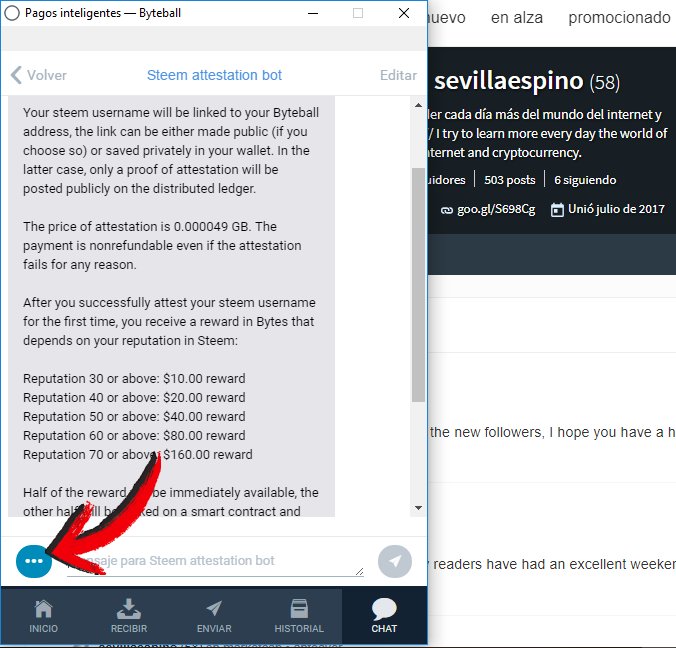The width and height of the screenshot is (676, 648).
Task: Click the Byteball window app icon in the title bar
Action: point(12,13)
